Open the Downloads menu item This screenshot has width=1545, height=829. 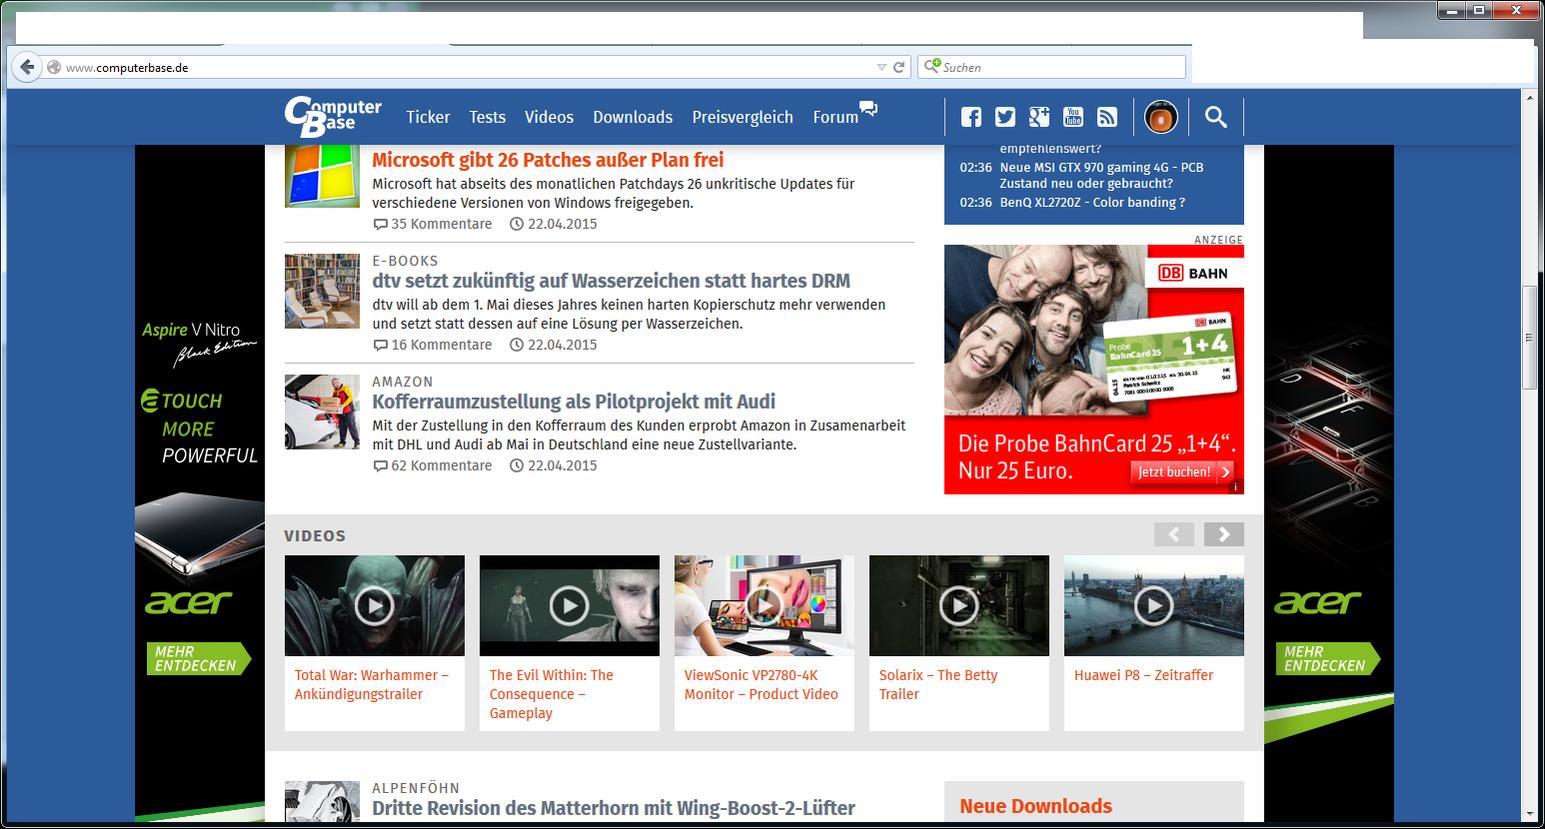pos(633,117)
